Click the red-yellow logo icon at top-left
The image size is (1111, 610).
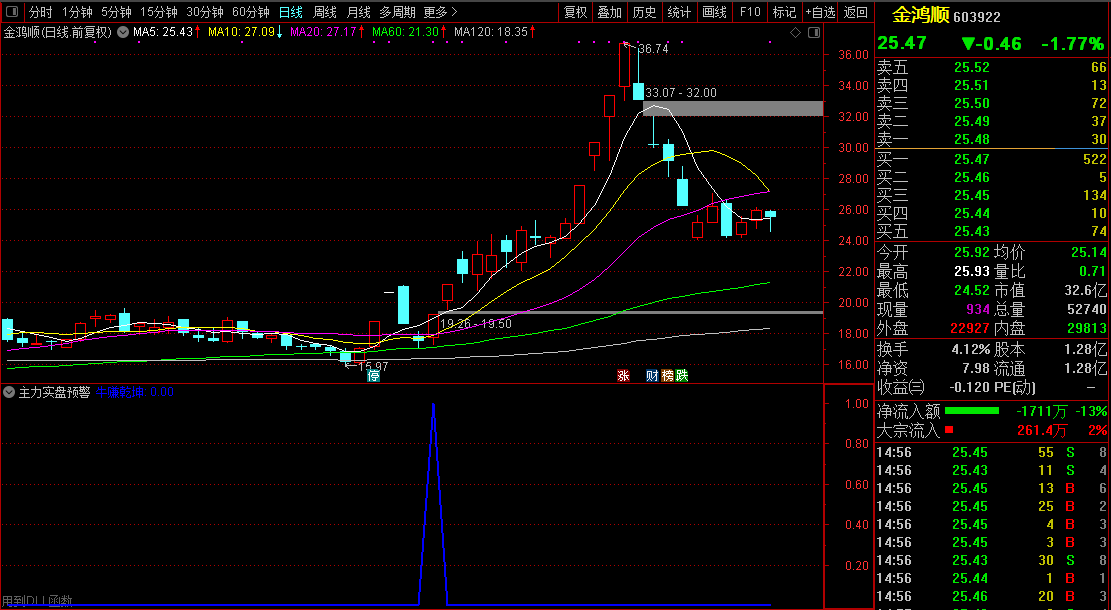pyautogui.click(x=11, y=12)
